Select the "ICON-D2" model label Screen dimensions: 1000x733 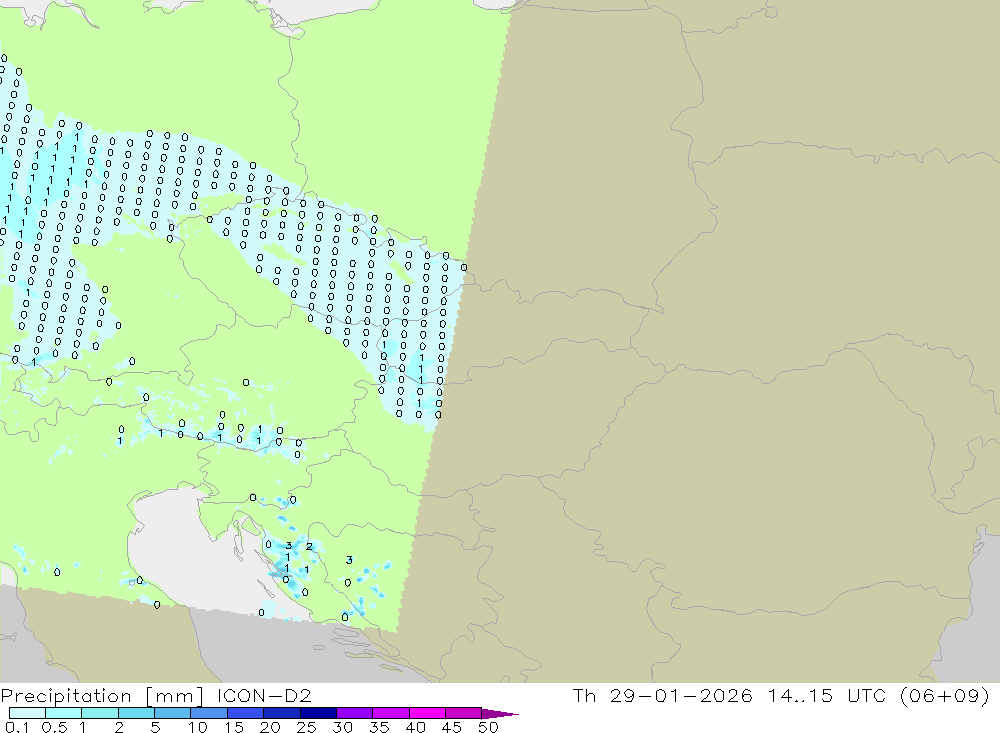coord(264,695)
